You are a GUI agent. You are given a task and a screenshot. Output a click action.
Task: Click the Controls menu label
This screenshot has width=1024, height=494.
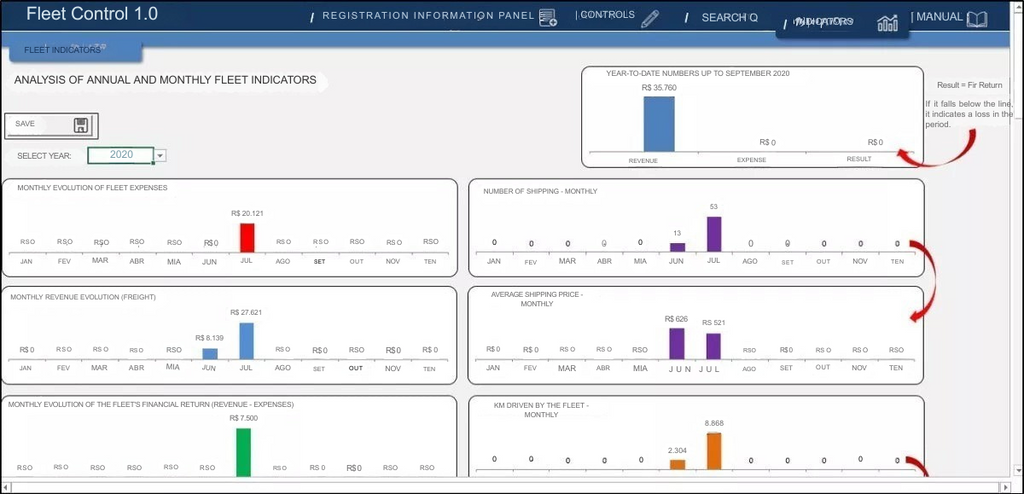click(x=607, y=15)
